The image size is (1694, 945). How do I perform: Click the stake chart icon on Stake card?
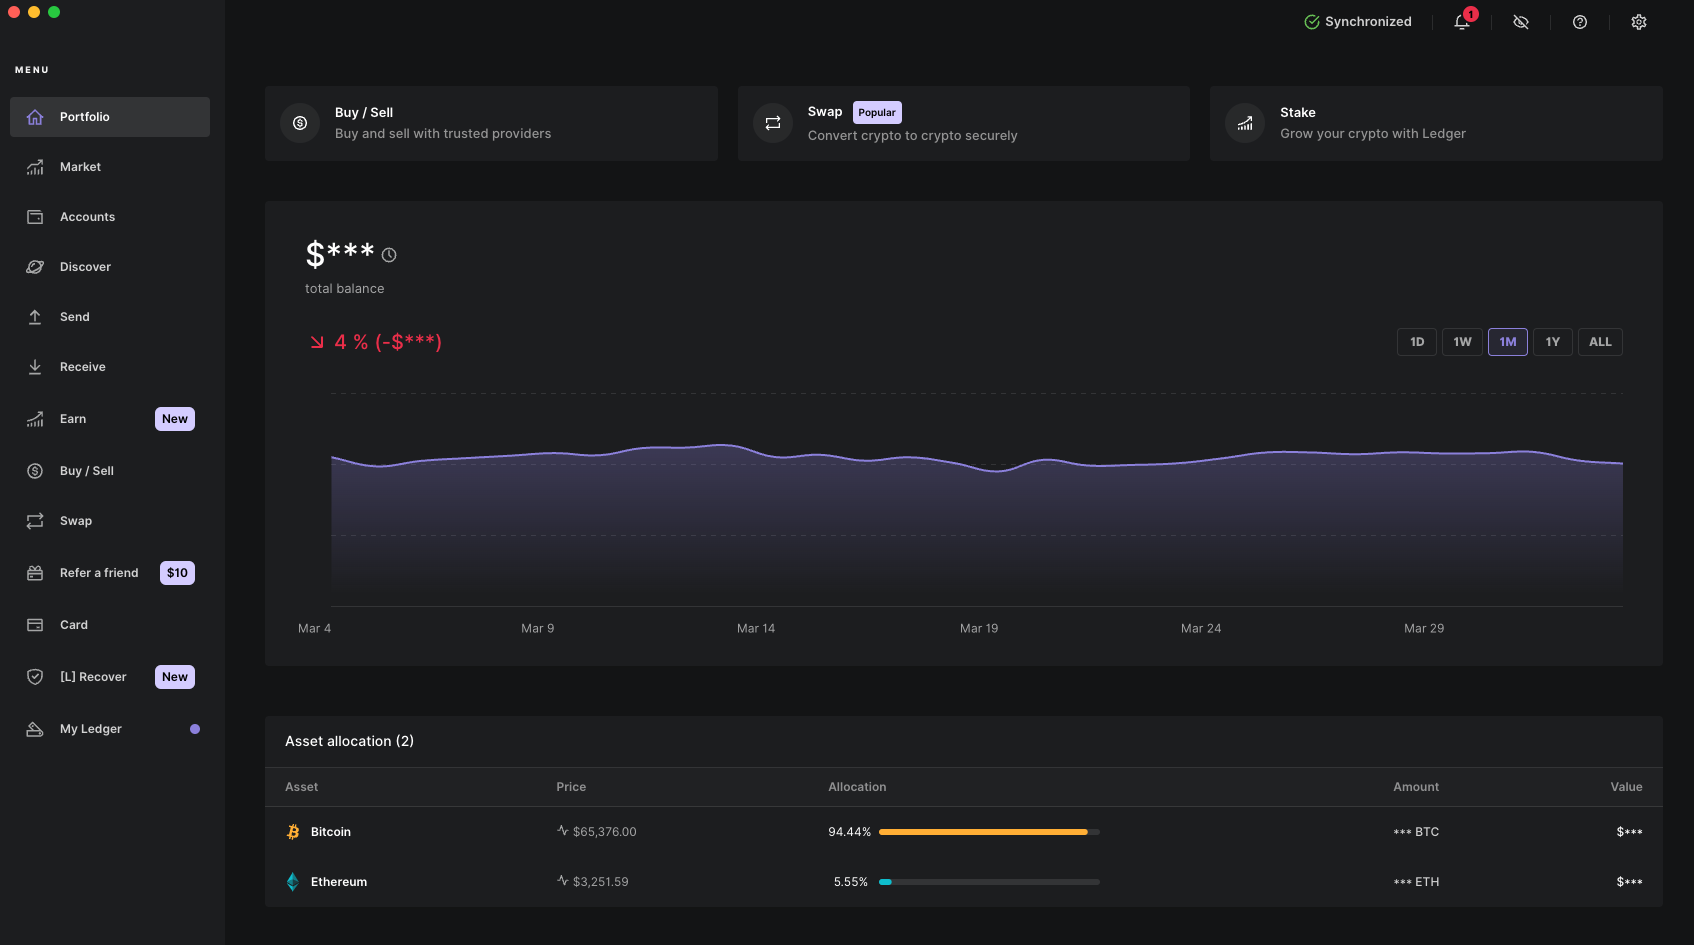(1245, 123)
